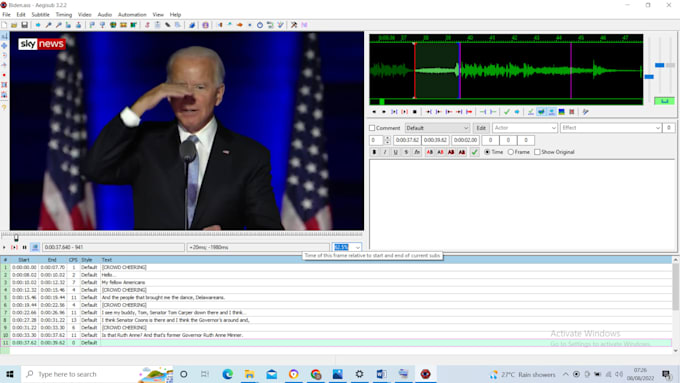Click the audio horizontal zoom vertical slider
Viewport: 680px width, 383px height.
pyautogui.click(x=649, y=77)
